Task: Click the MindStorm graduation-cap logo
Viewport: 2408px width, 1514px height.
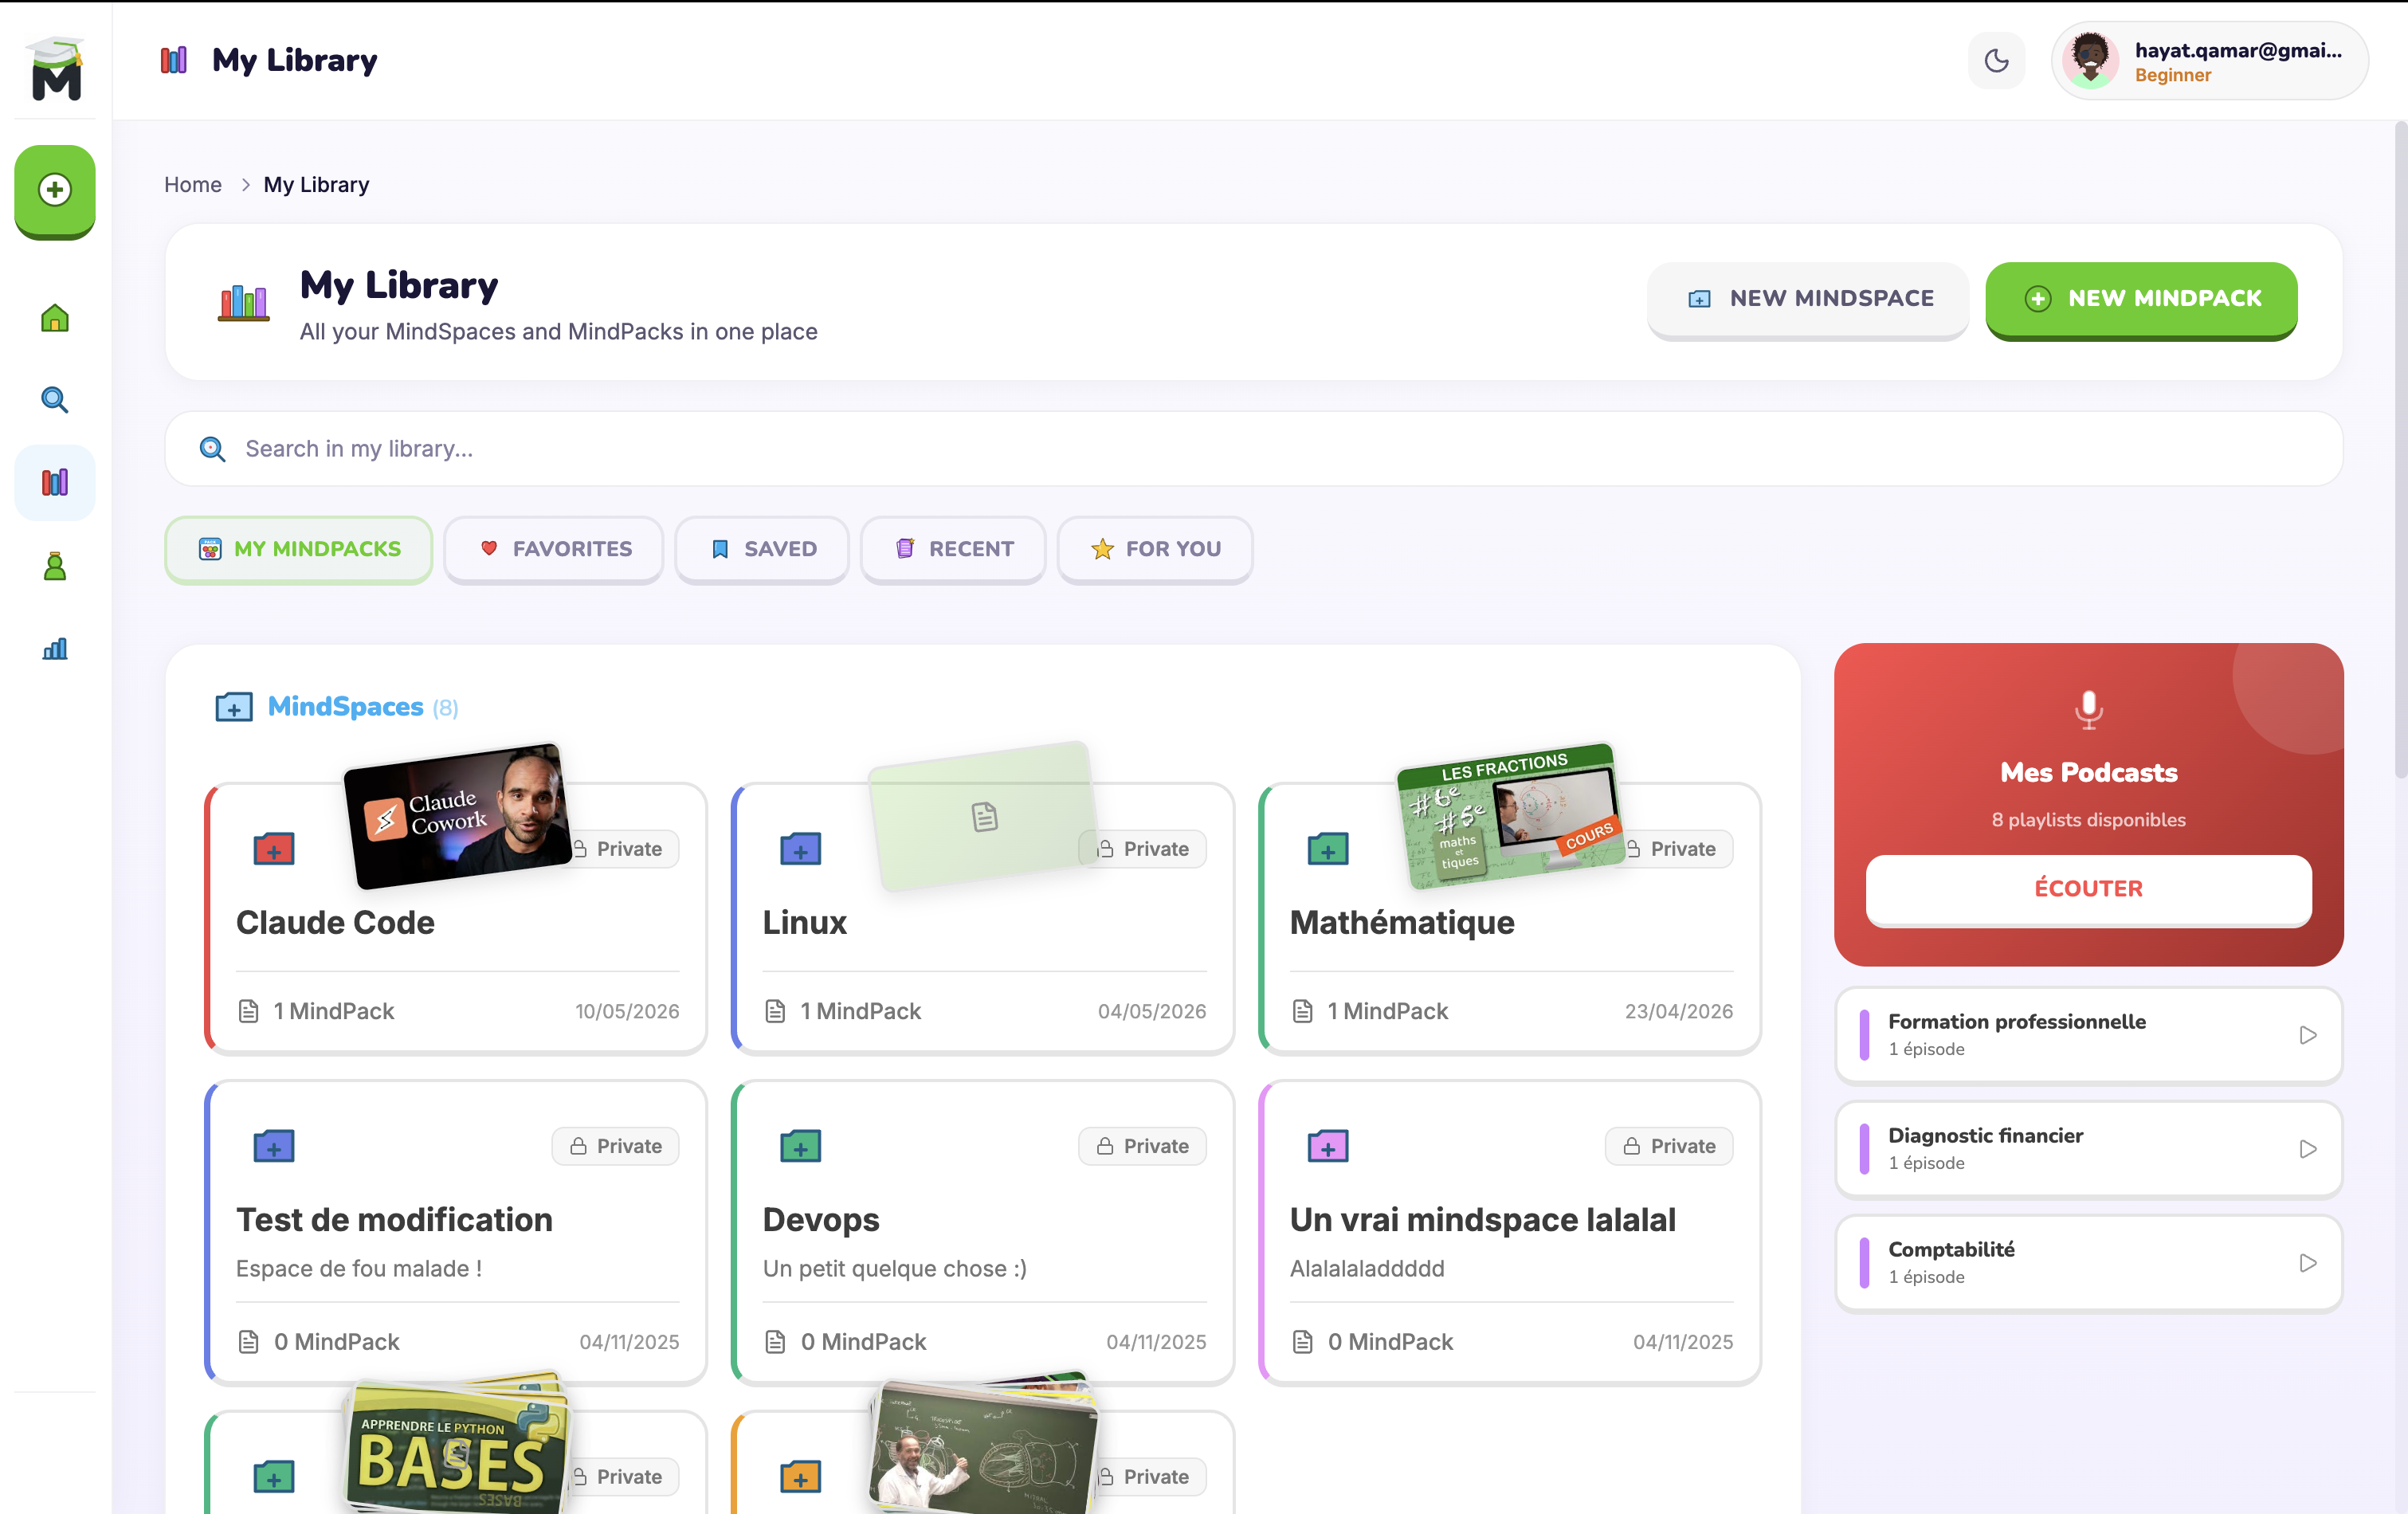Action: (56, 68)
